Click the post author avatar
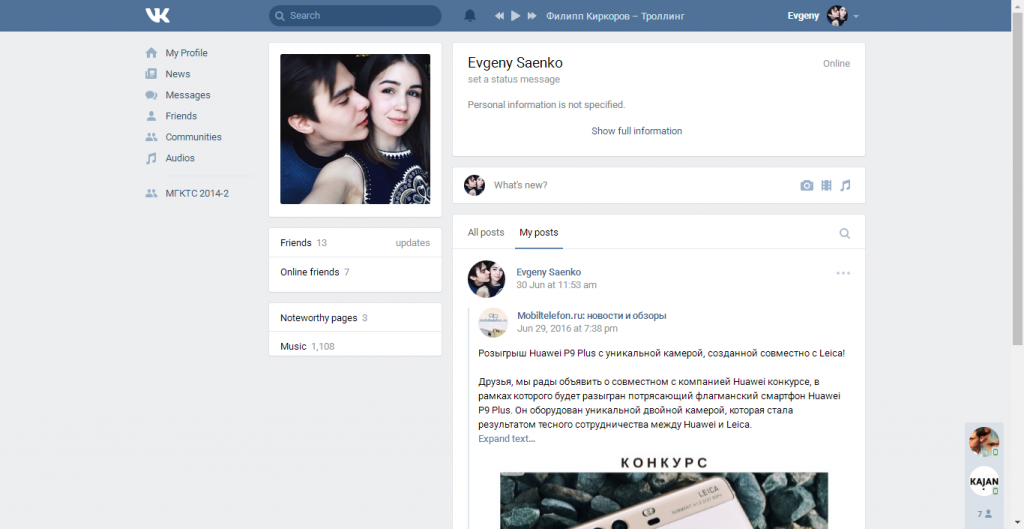Viewport: 1024px width, 529px height. (487, 279)
